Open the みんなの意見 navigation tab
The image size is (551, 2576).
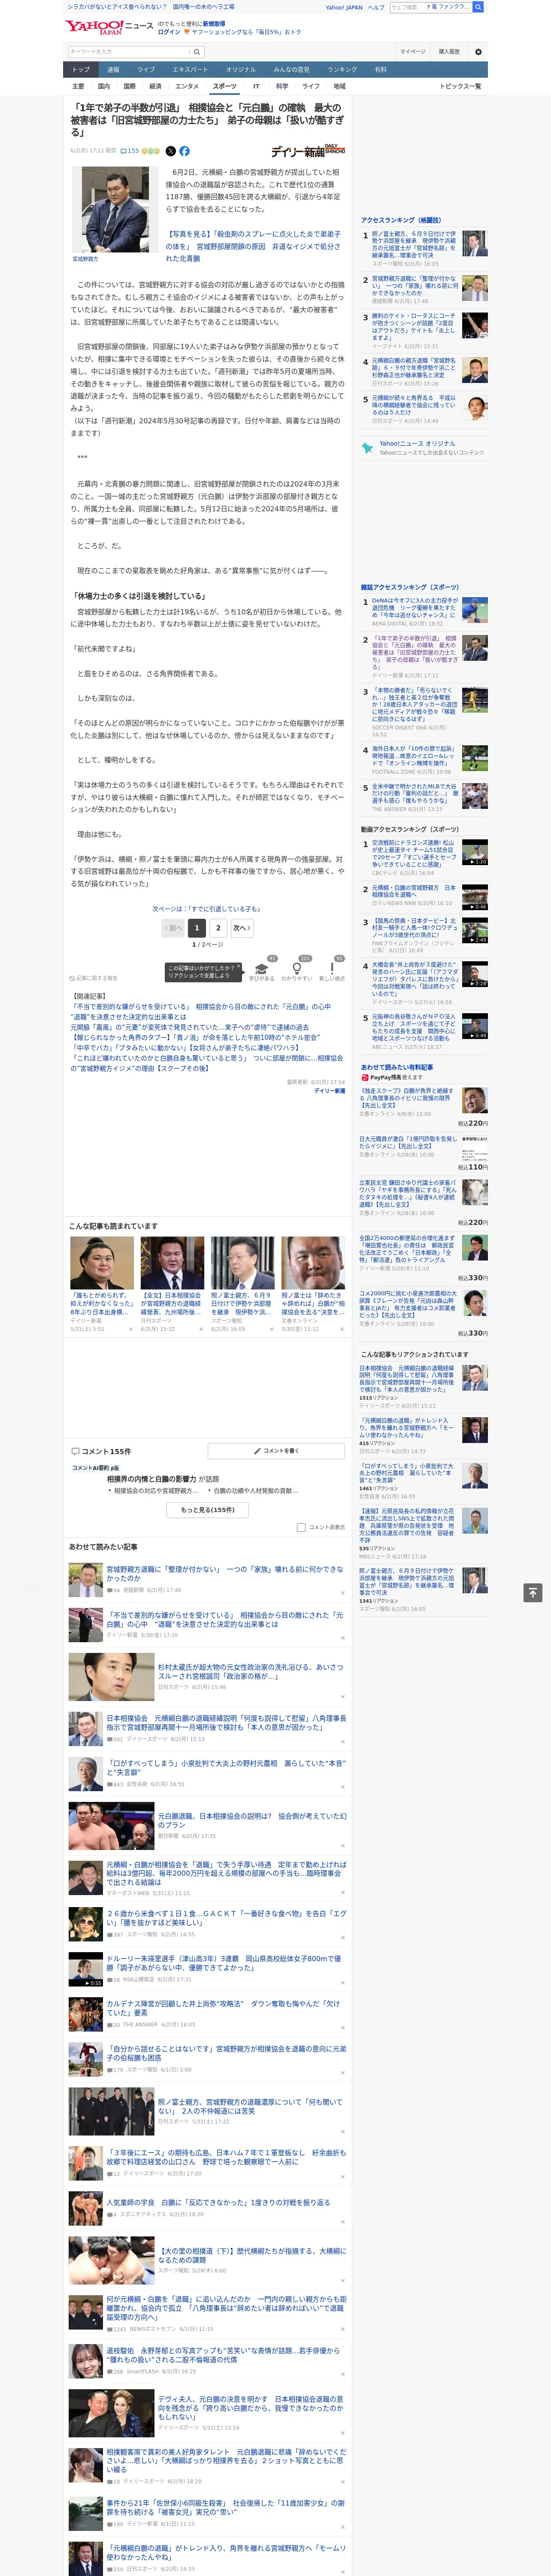coord(291,70)
